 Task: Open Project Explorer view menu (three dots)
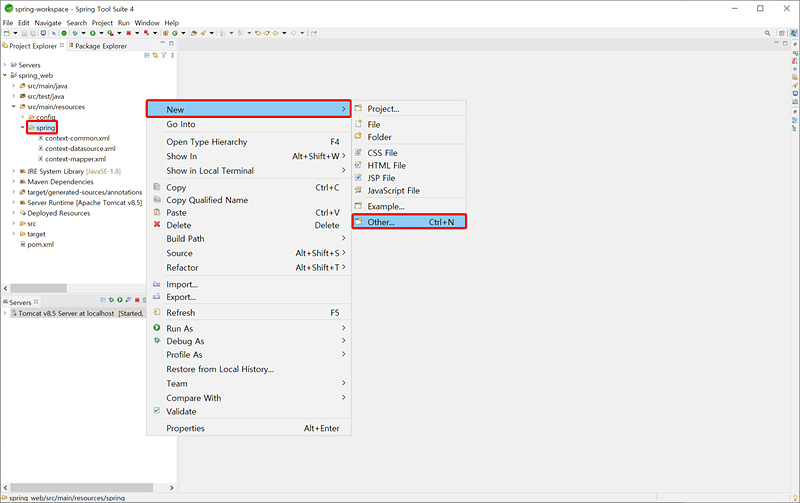pos(172,55)
